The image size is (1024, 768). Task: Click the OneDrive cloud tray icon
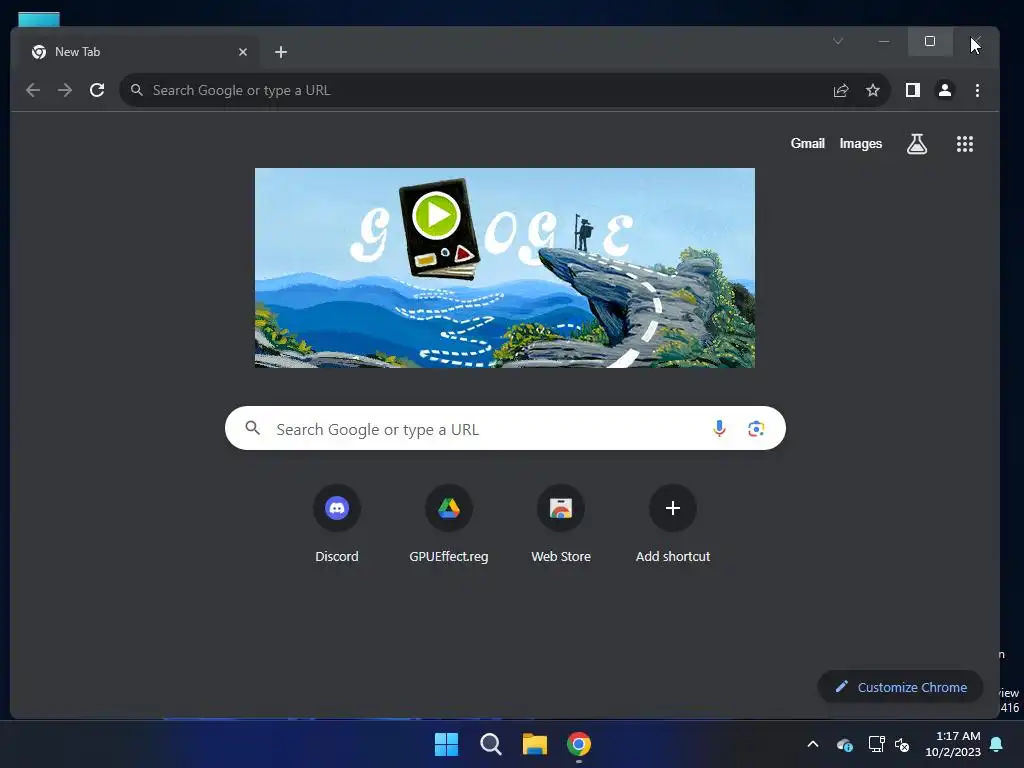pyautogui.click(x=845, y=744)
